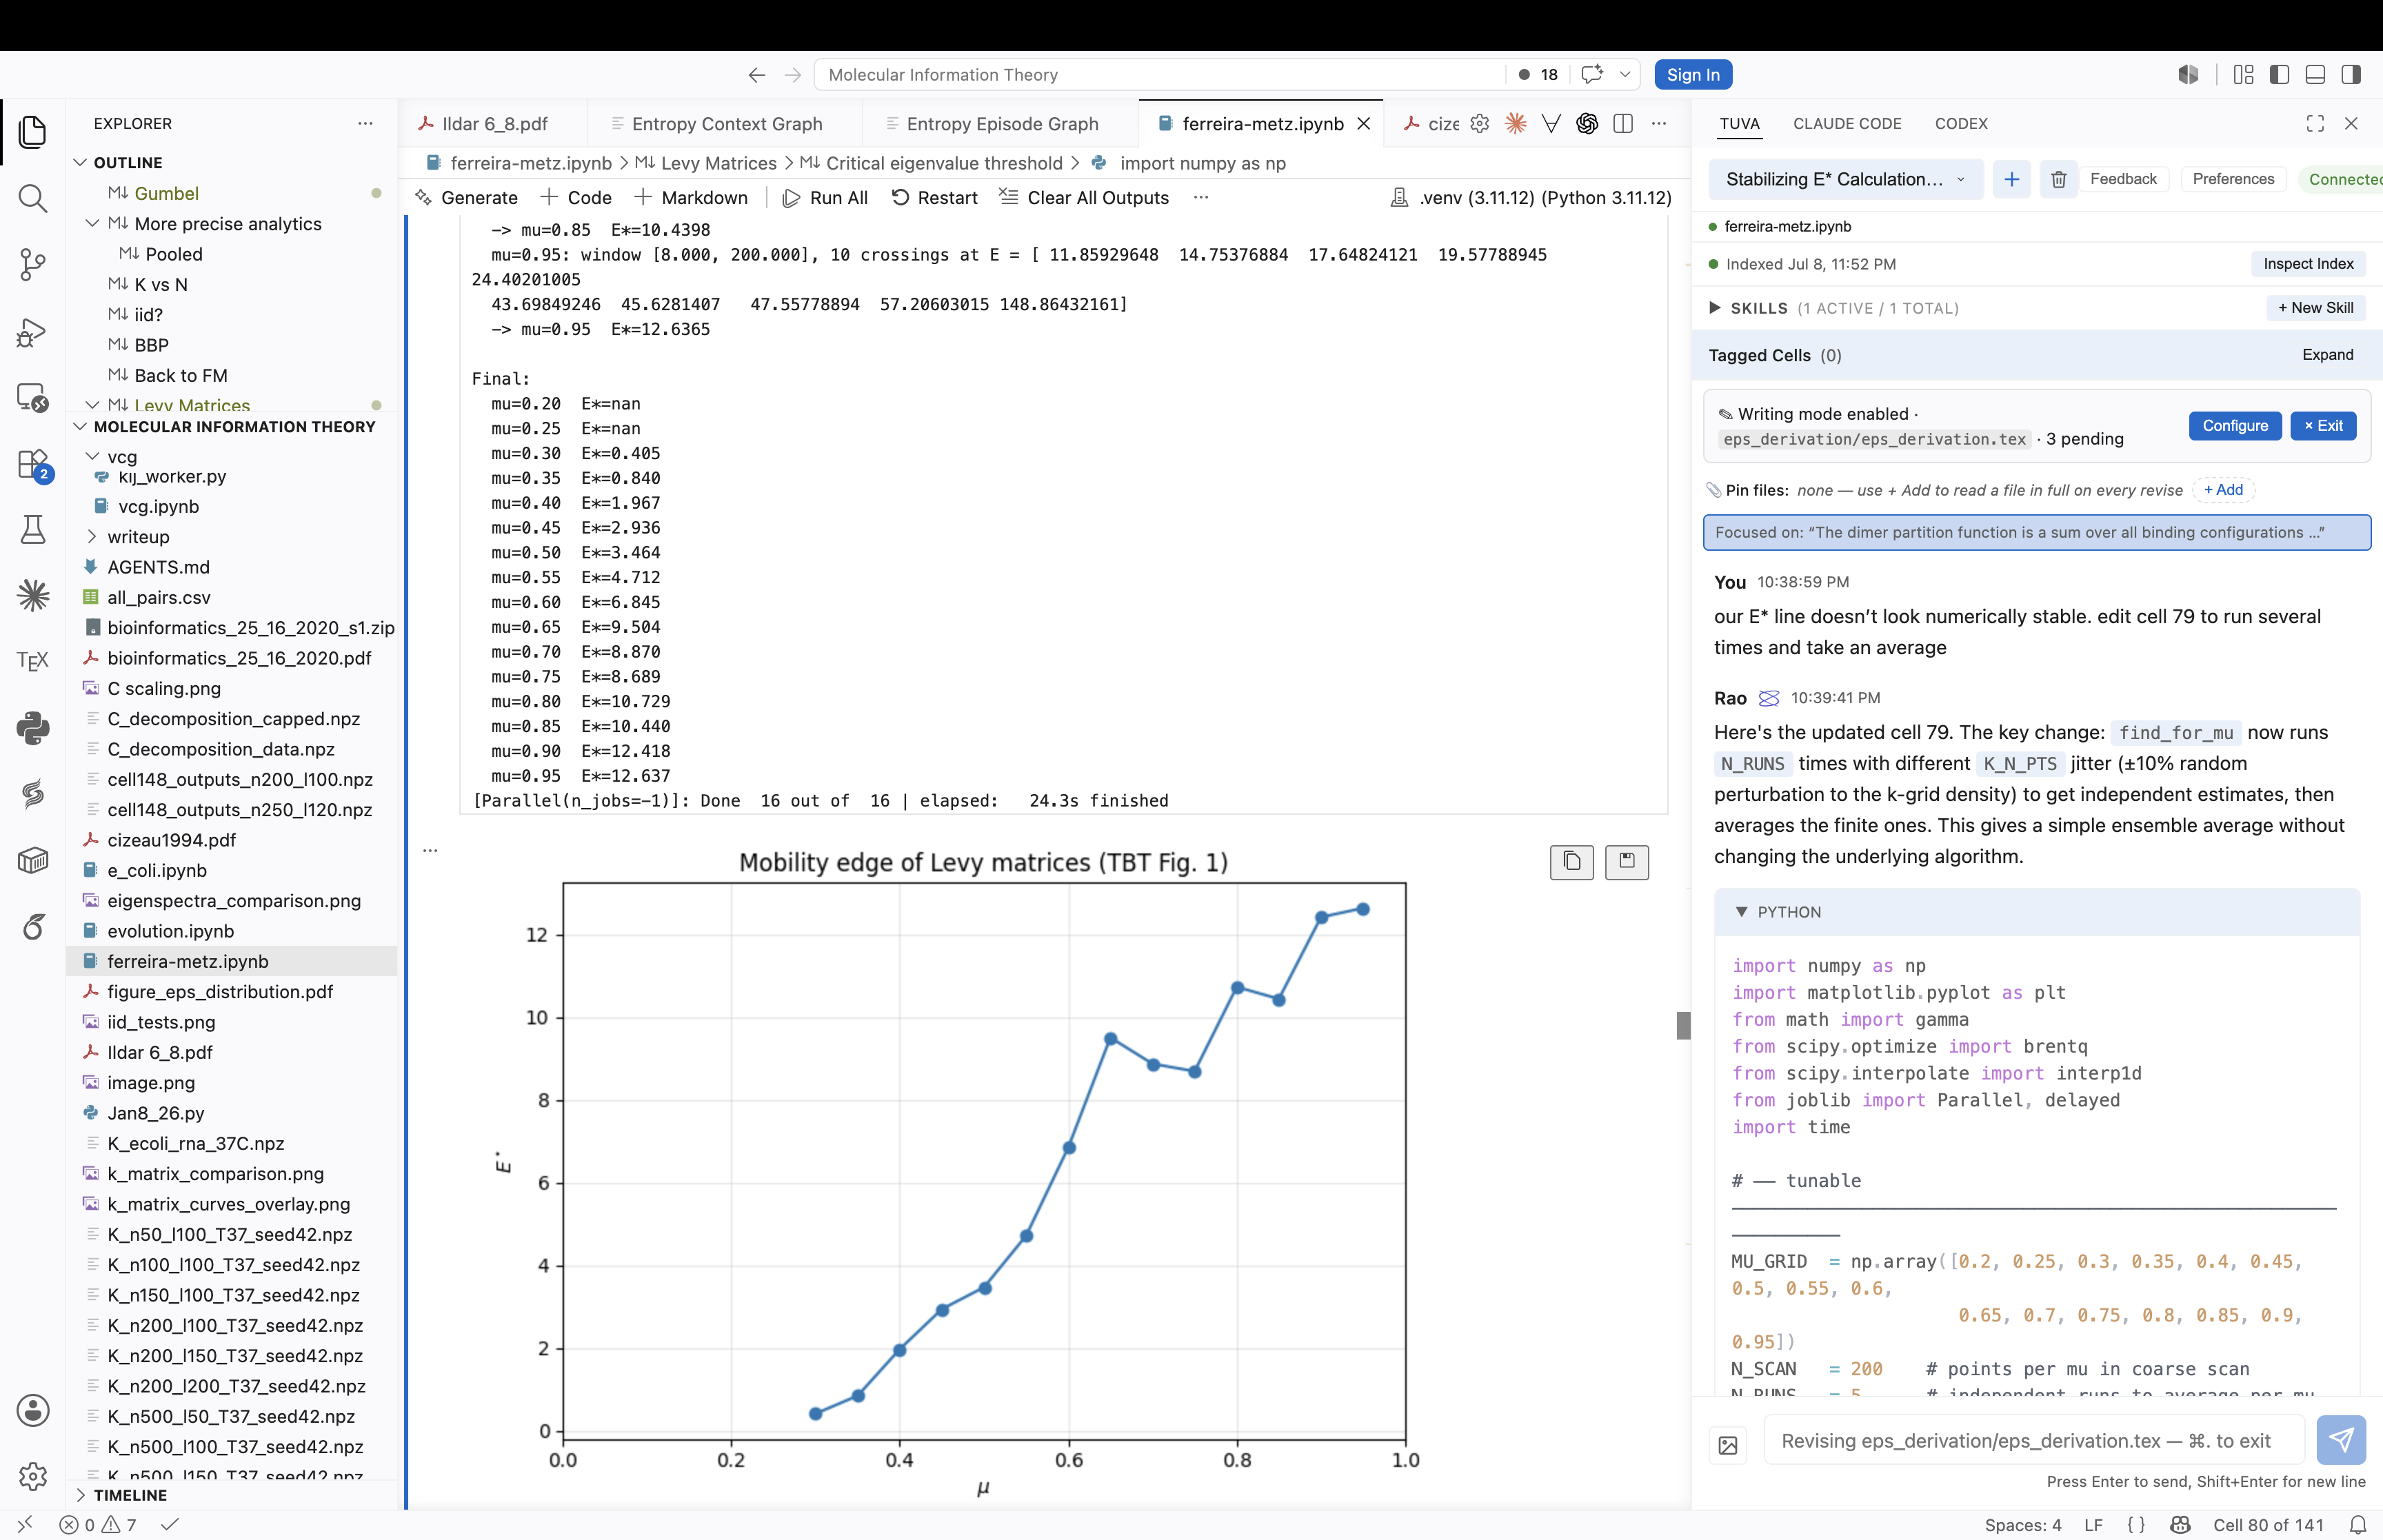This screenshot has width=2383, height=1540.
Task: Save the plot output image
Action: click(1627, 861)
